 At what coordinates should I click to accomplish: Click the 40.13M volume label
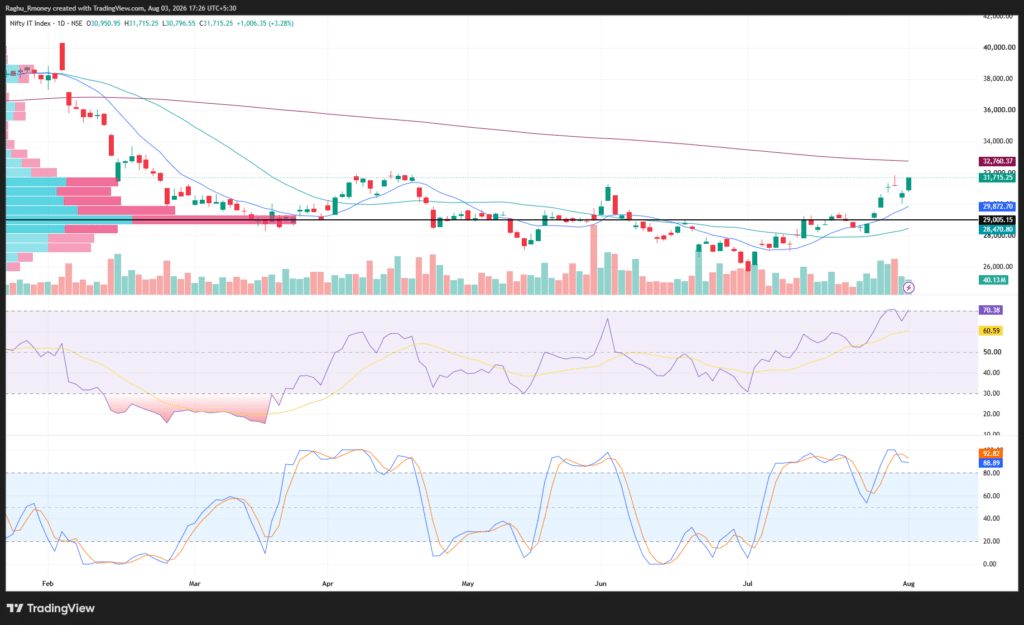993,280
